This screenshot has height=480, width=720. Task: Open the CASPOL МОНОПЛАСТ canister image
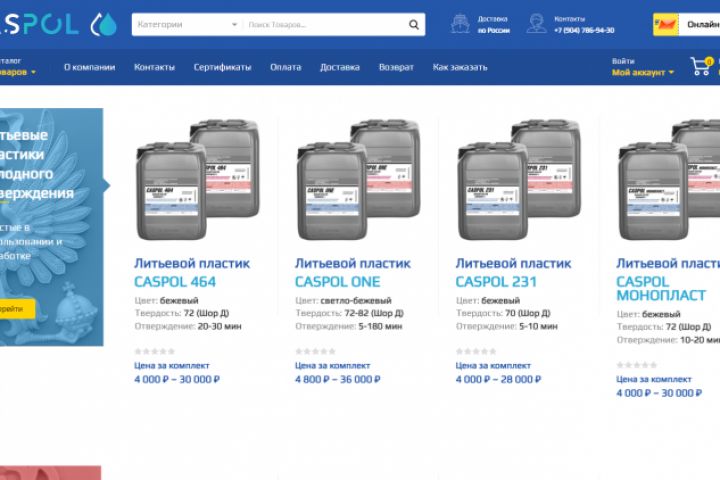(669, 179)
